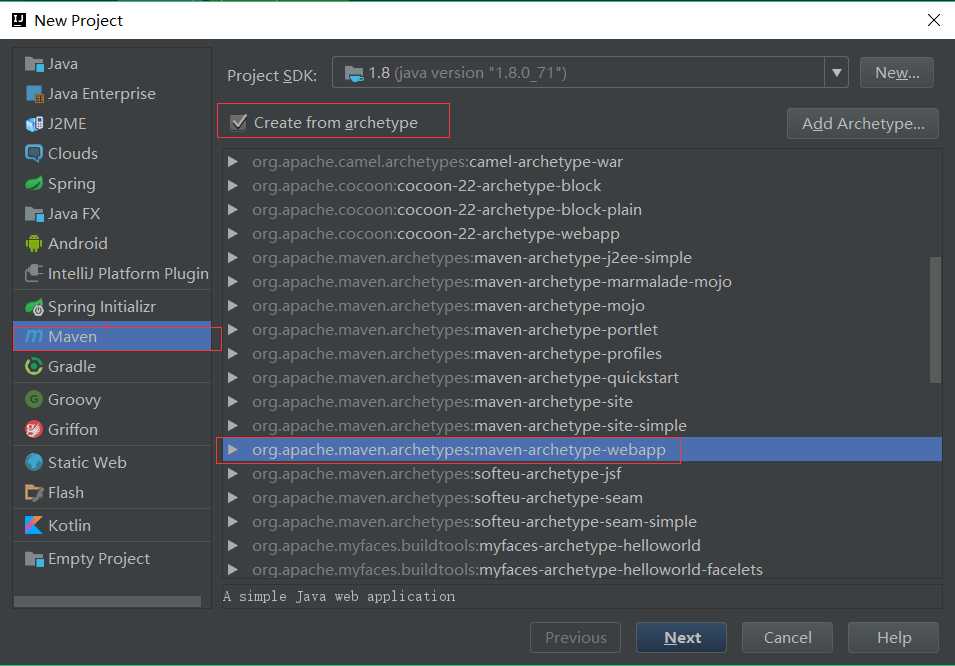
Task: Expand myfaces-archetype-helloworld node
Action: [232, 545]
